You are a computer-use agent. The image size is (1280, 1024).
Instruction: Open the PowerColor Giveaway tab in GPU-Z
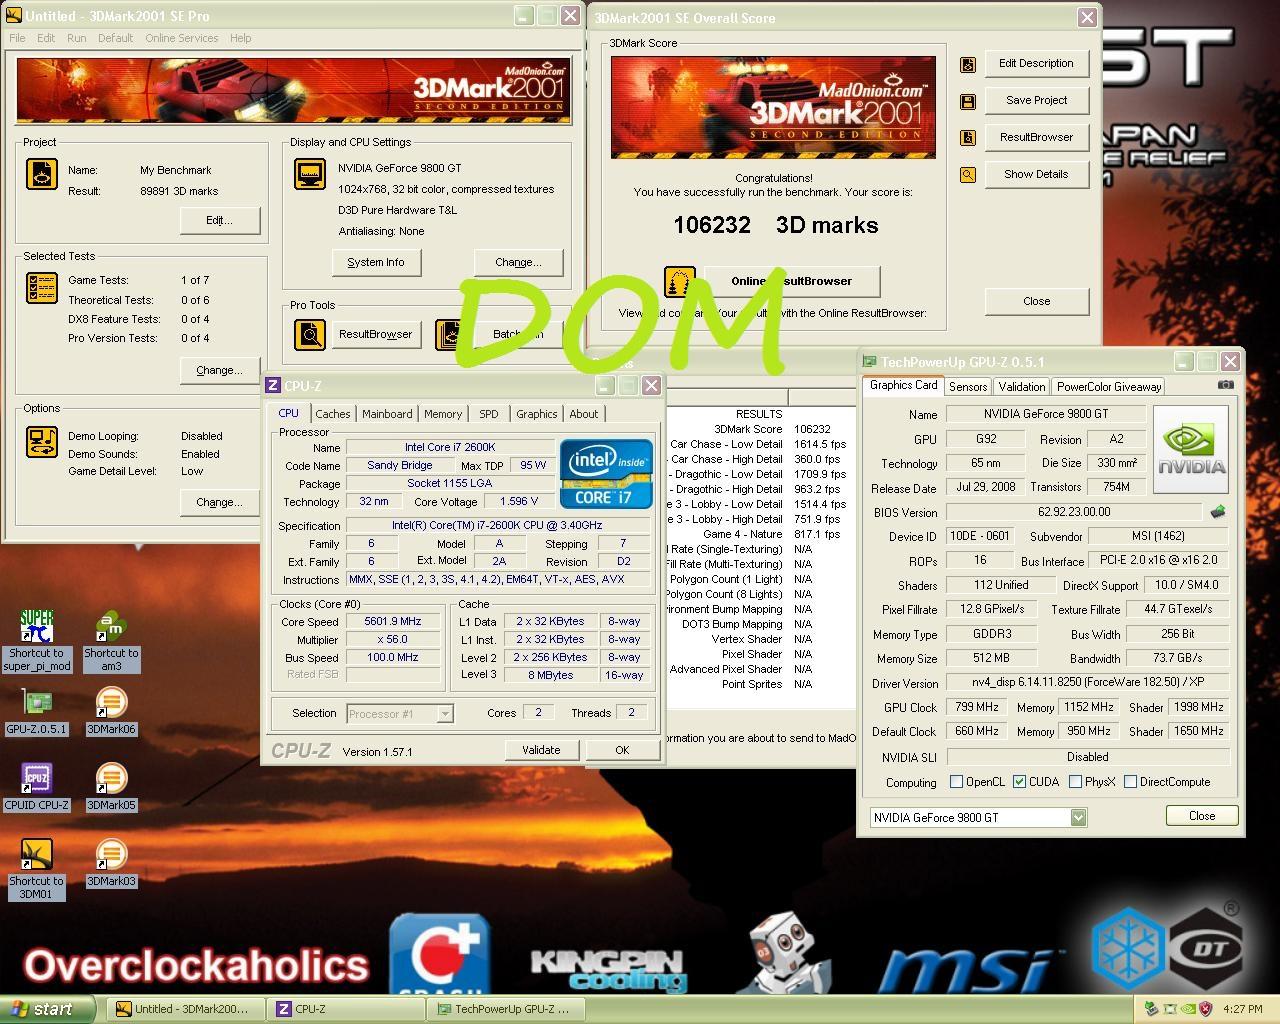(1109, 387)
